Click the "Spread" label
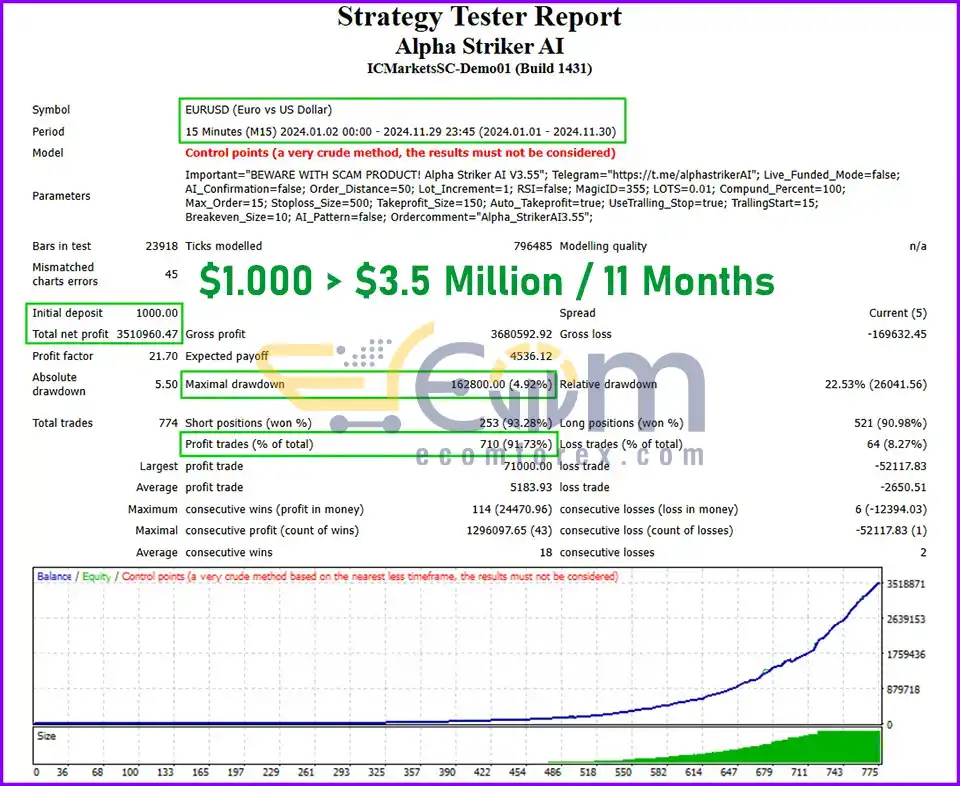The height and width of the screenshot is (786, 960). [x=577, y=313]
